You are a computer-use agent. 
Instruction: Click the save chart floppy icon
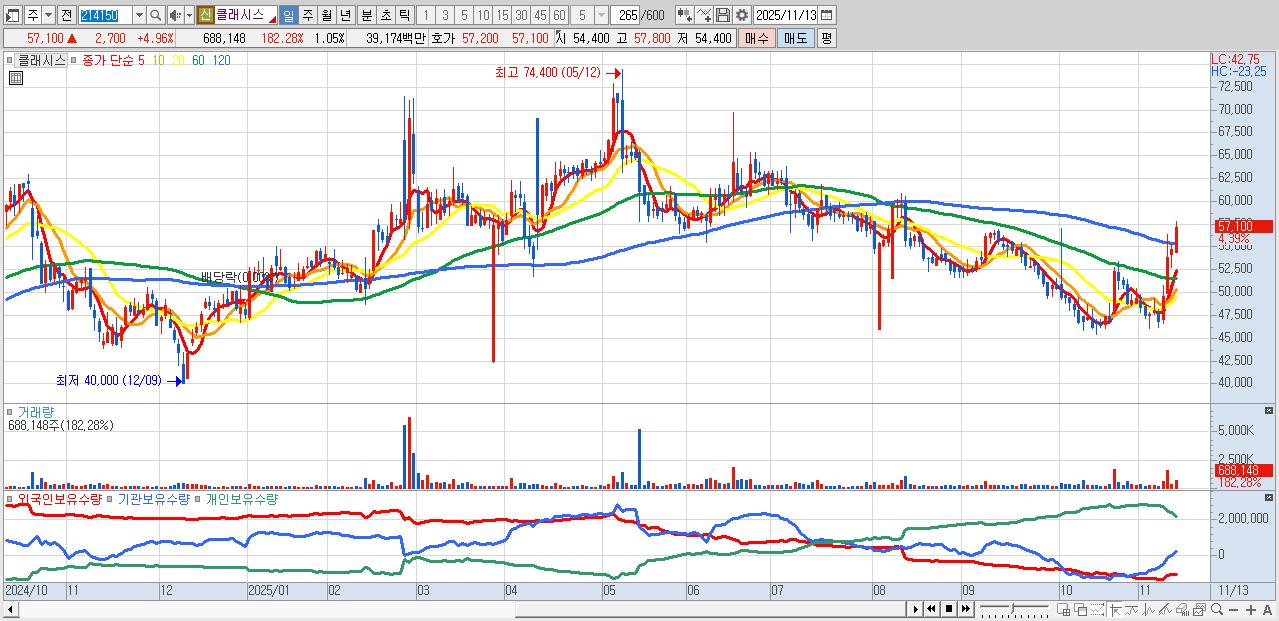[722, 15]
